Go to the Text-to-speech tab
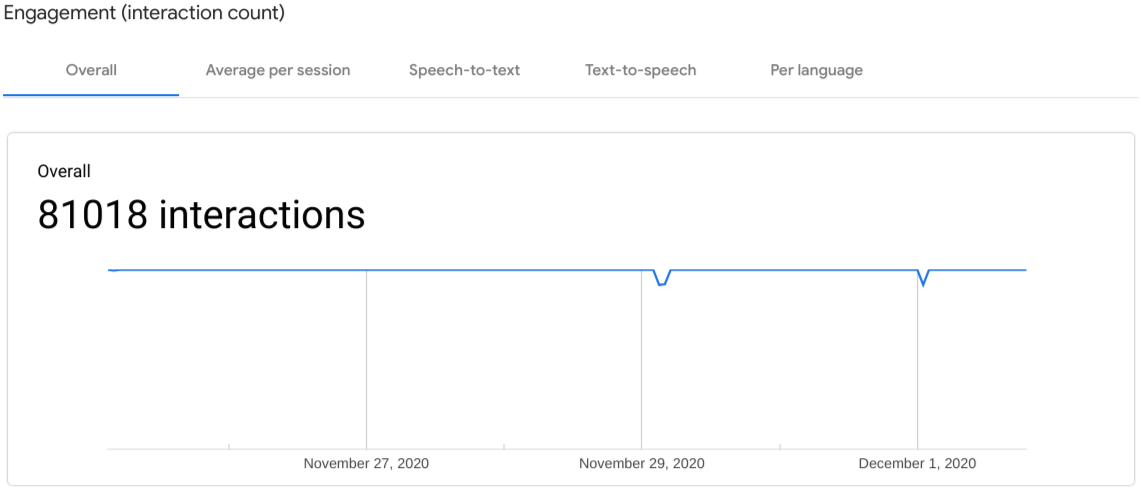Viewport: 1141px width, 495px height. coord(640,70)
